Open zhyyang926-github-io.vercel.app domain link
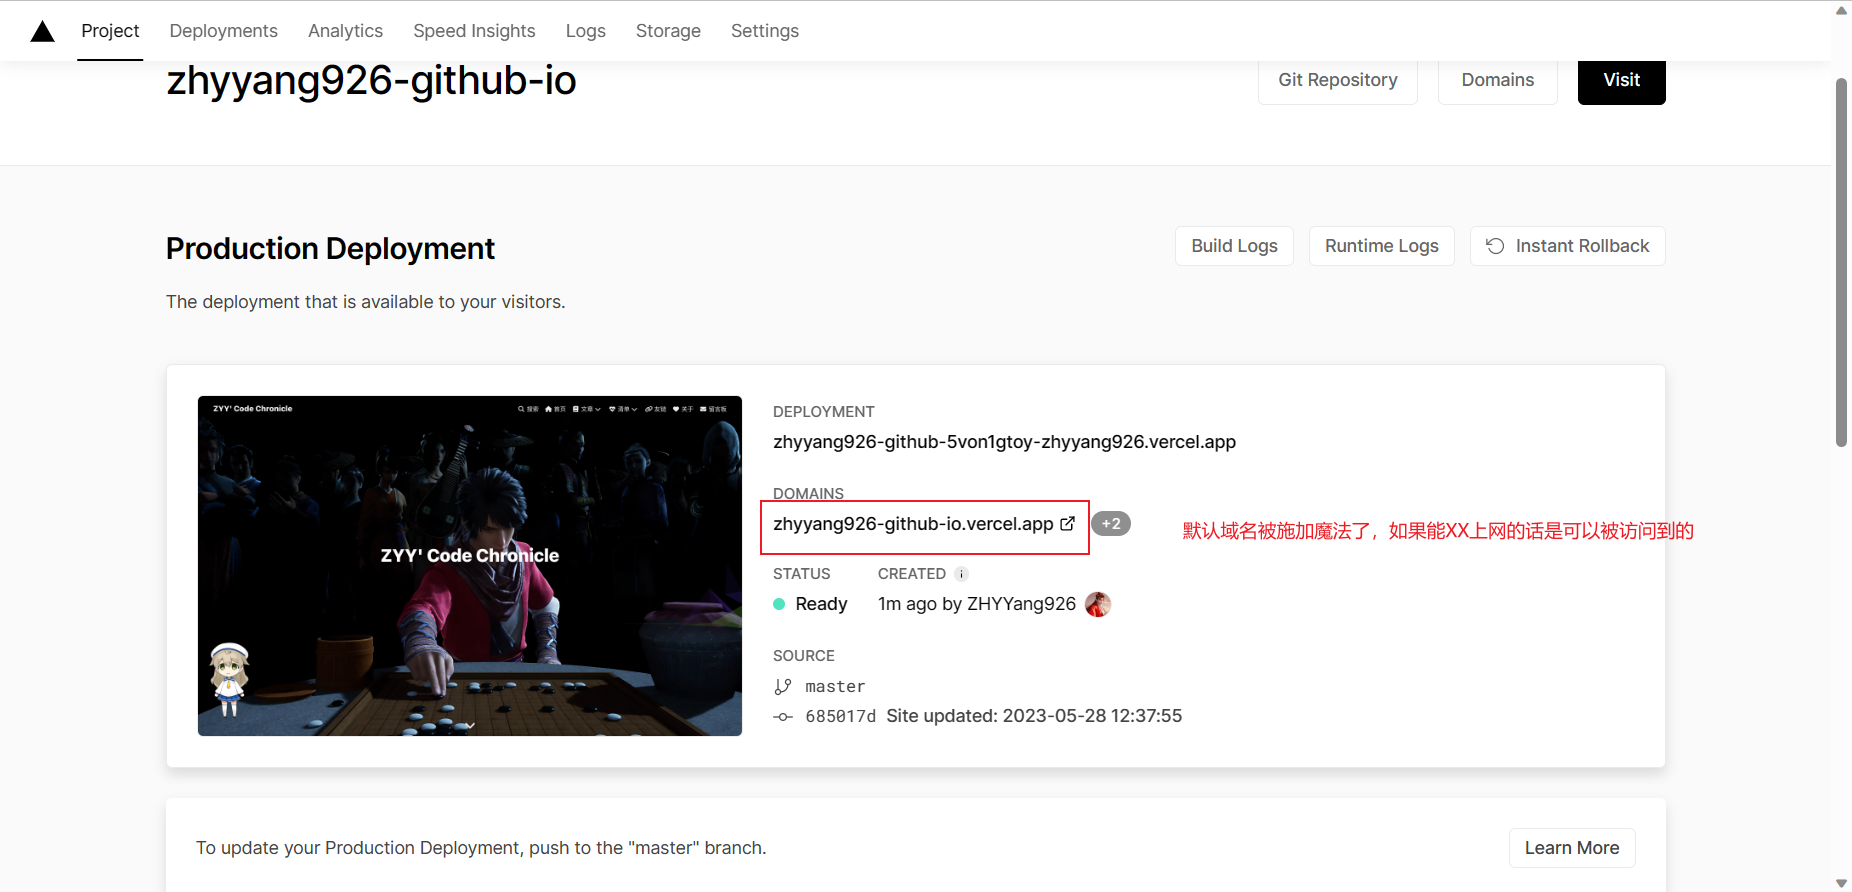The height and width of the screenshot is (892, 1852). 913,524
